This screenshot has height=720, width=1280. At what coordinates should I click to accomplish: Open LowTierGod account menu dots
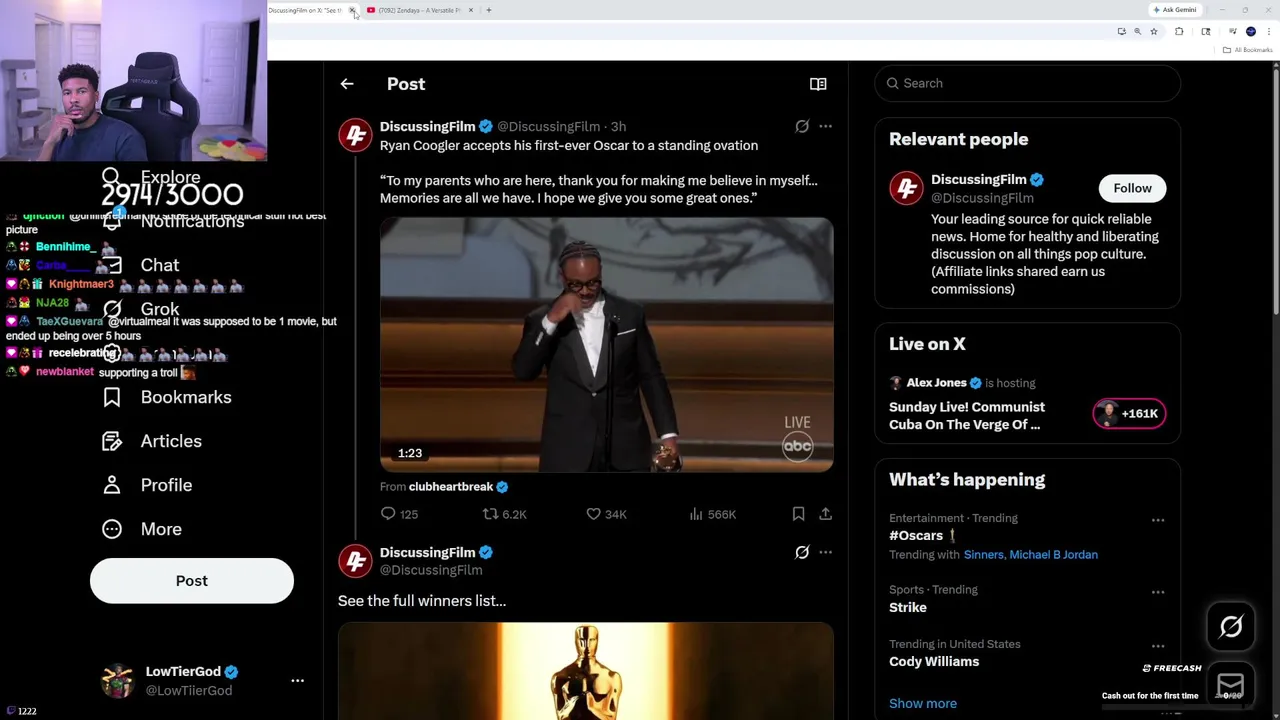[297, 681]
